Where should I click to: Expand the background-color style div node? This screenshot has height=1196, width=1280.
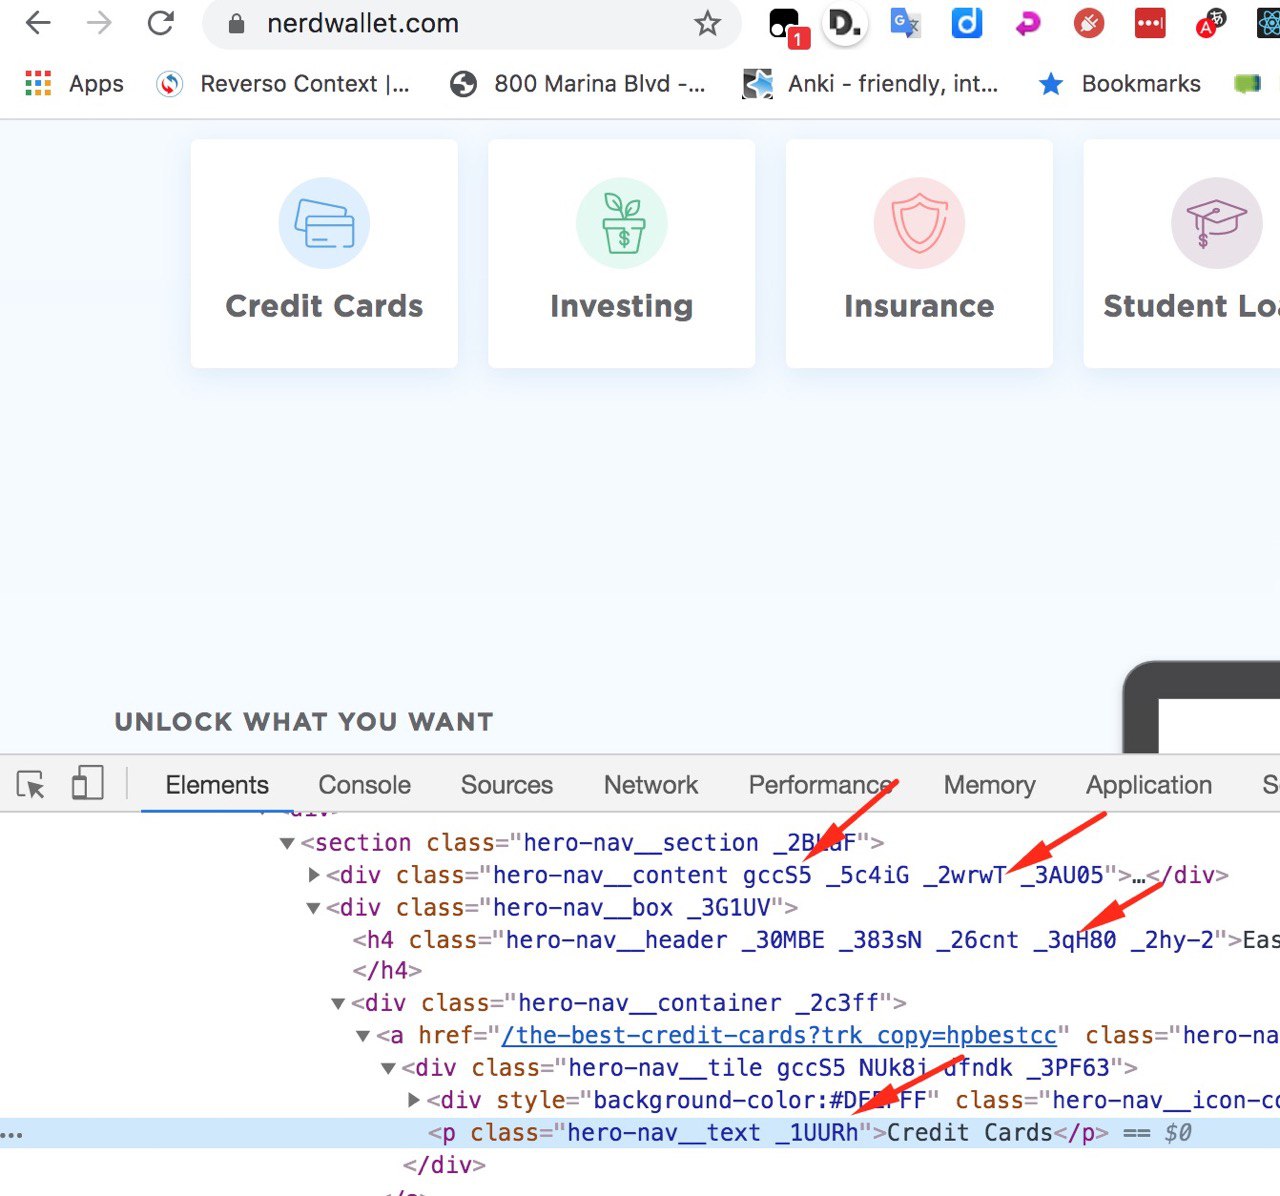414,1100
